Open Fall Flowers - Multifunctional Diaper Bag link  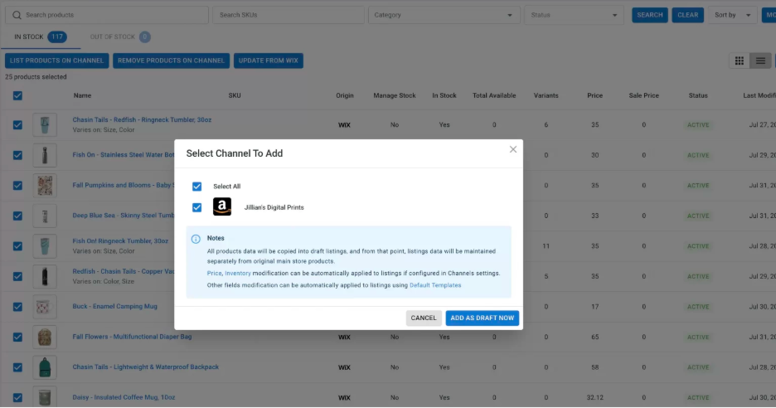coord(132,337)
